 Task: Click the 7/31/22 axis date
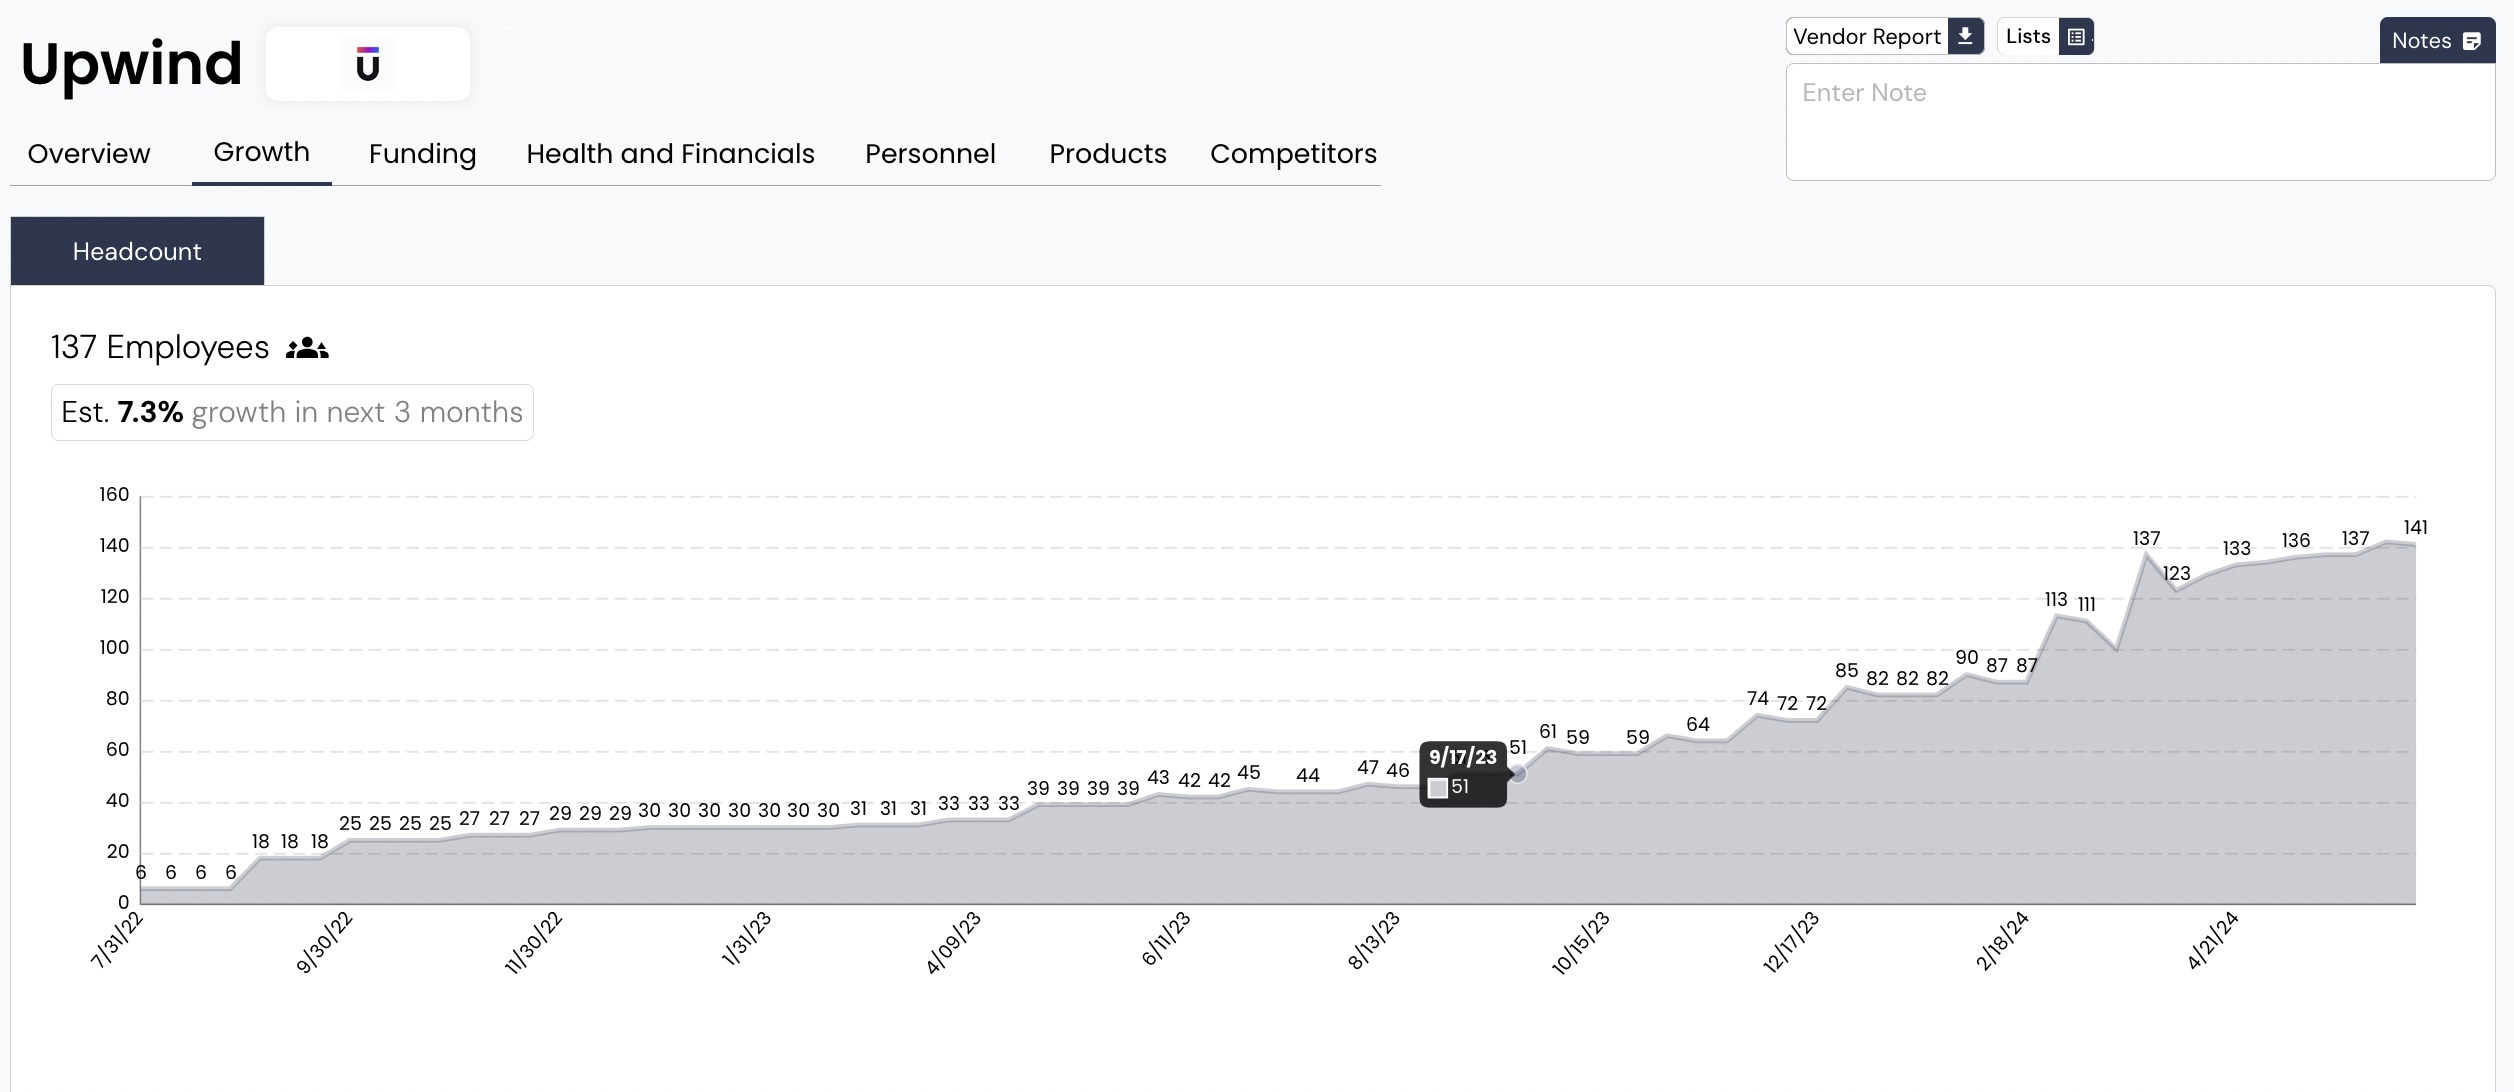point(117,940)
